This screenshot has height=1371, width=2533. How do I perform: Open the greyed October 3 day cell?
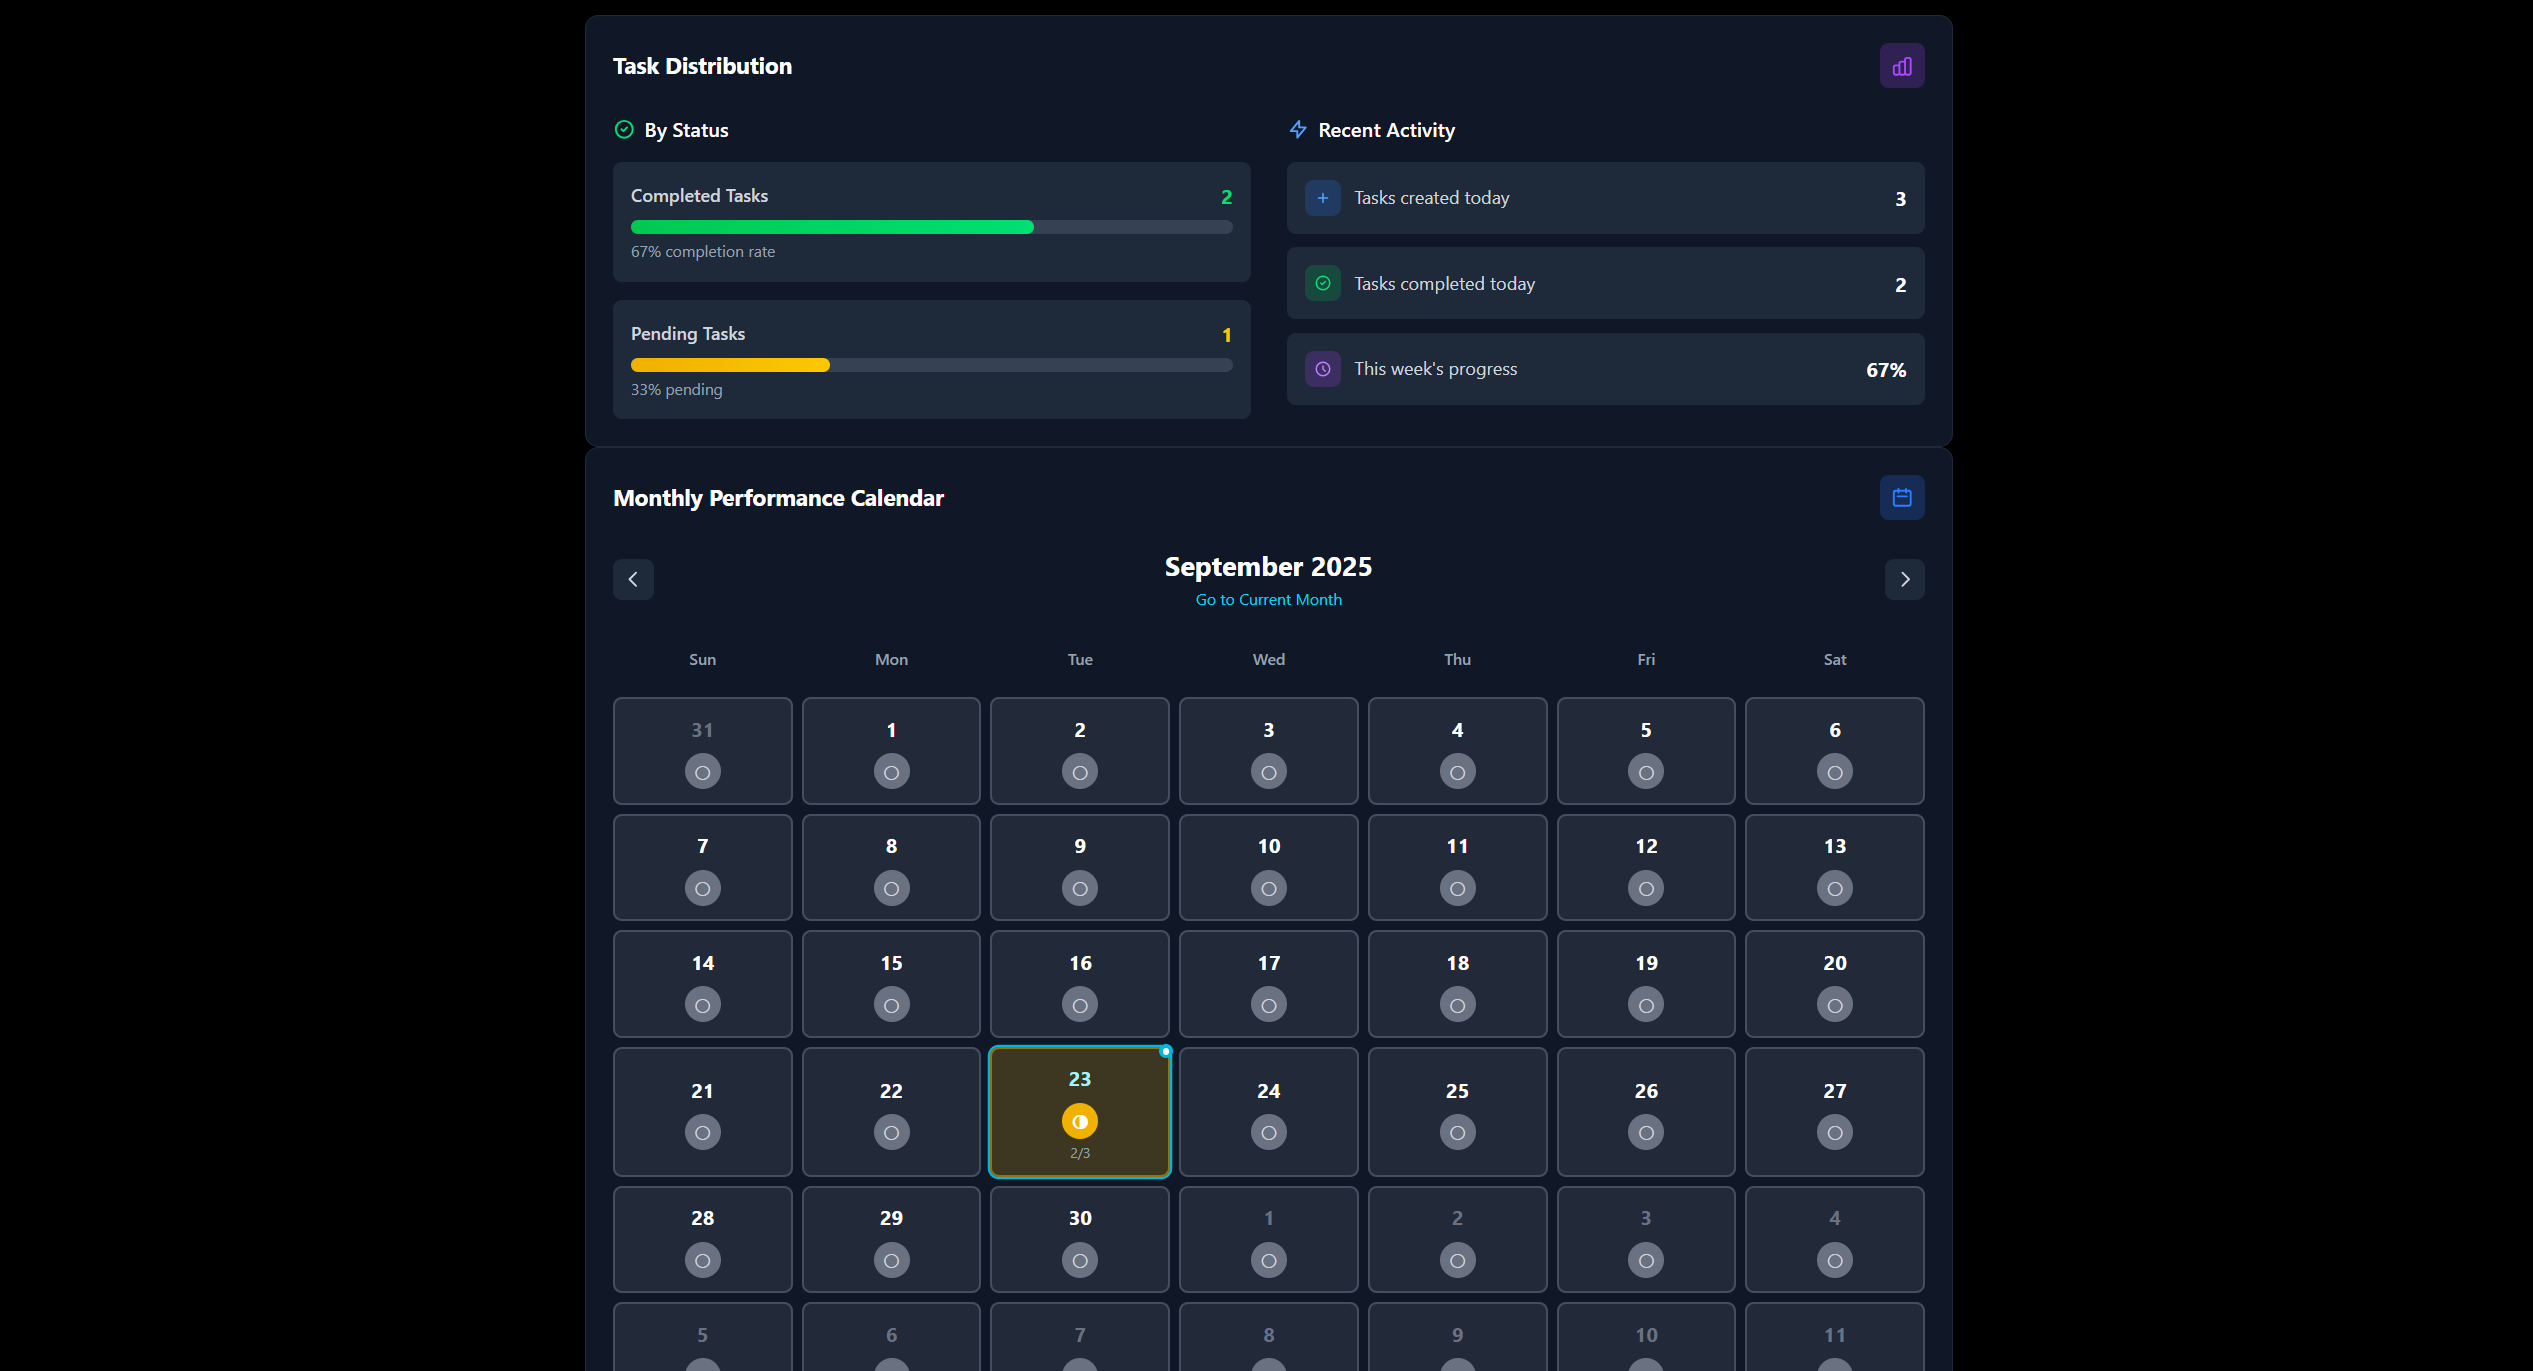tap(1645, 1239)
